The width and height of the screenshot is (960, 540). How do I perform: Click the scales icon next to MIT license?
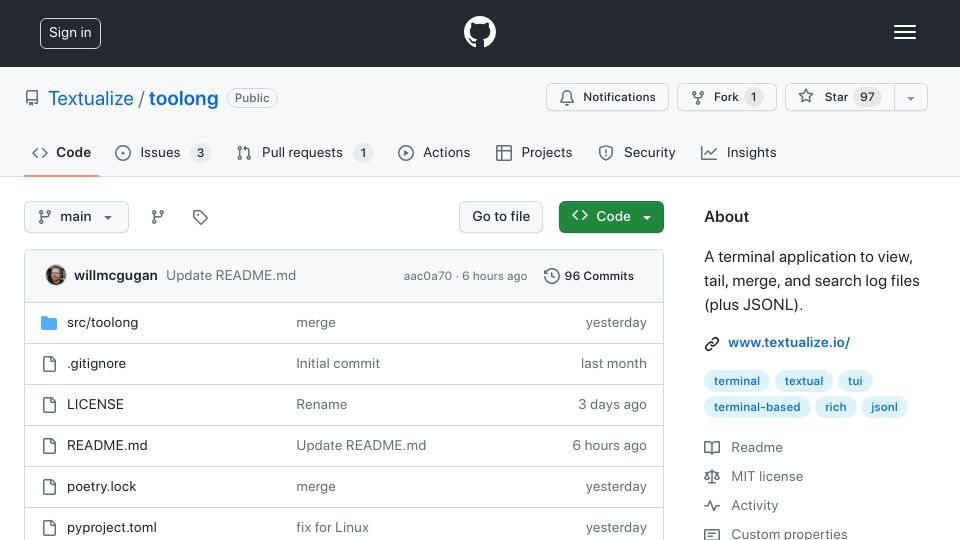click(711, 476)
